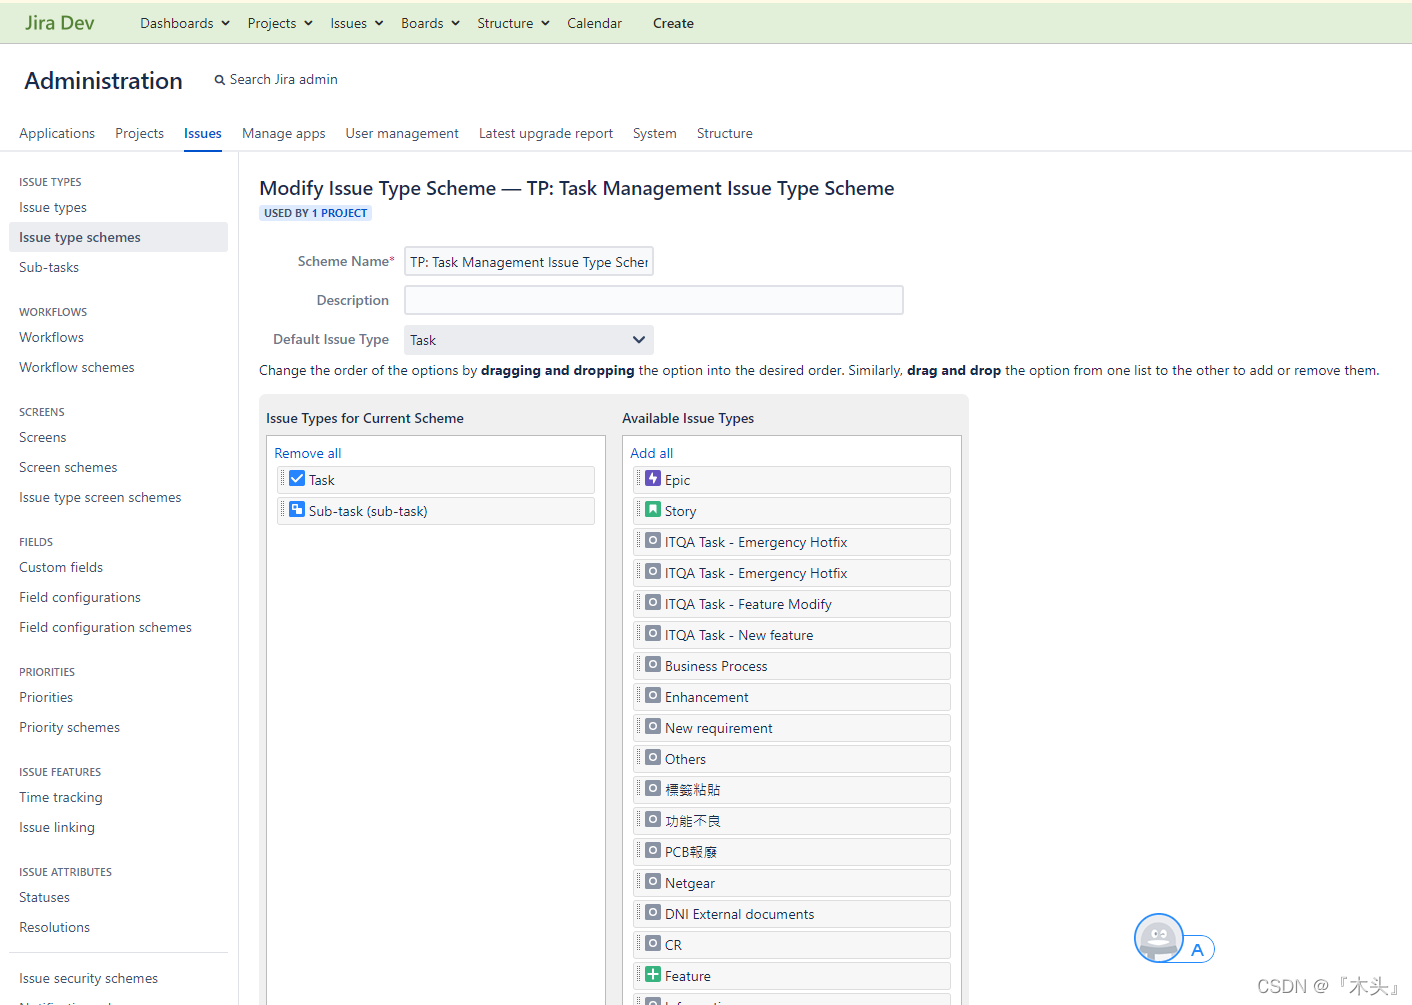Screen dimensions: 1412x1005
Task: Switch to the System admin tab
Action: [x=655, y=133]
